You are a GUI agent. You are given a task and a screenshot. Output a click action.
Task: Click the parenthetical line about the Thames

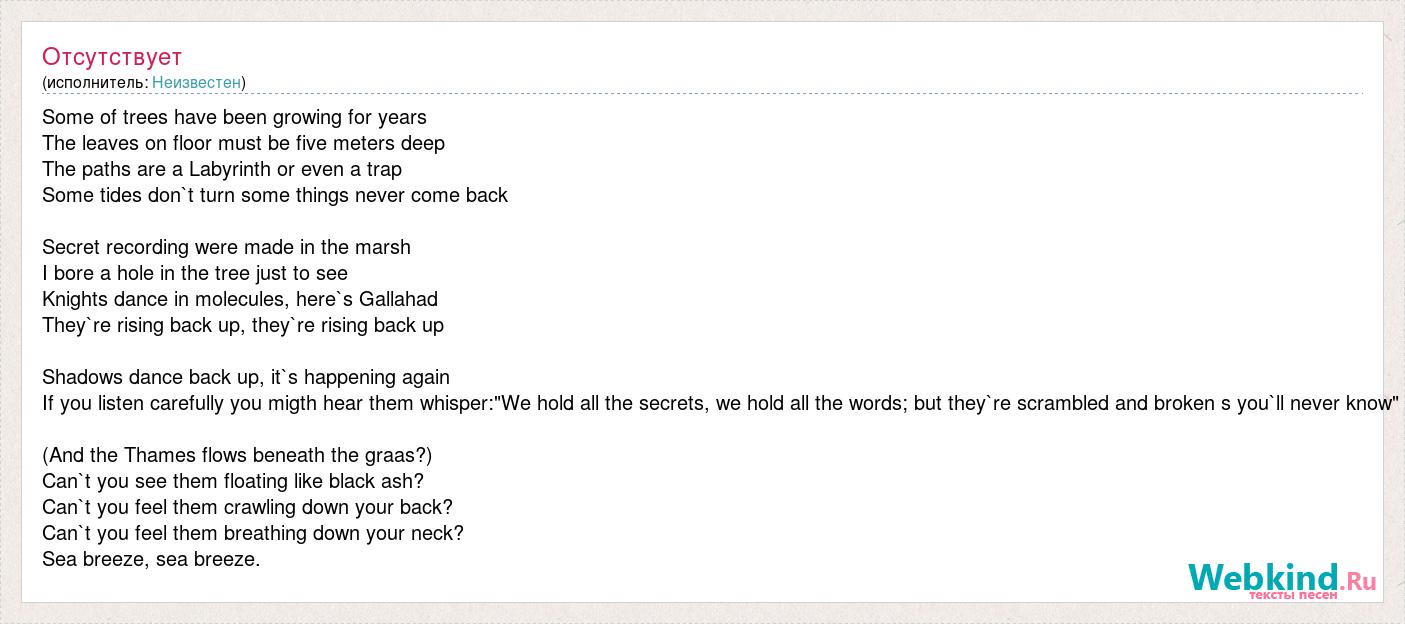pos(237,455)
